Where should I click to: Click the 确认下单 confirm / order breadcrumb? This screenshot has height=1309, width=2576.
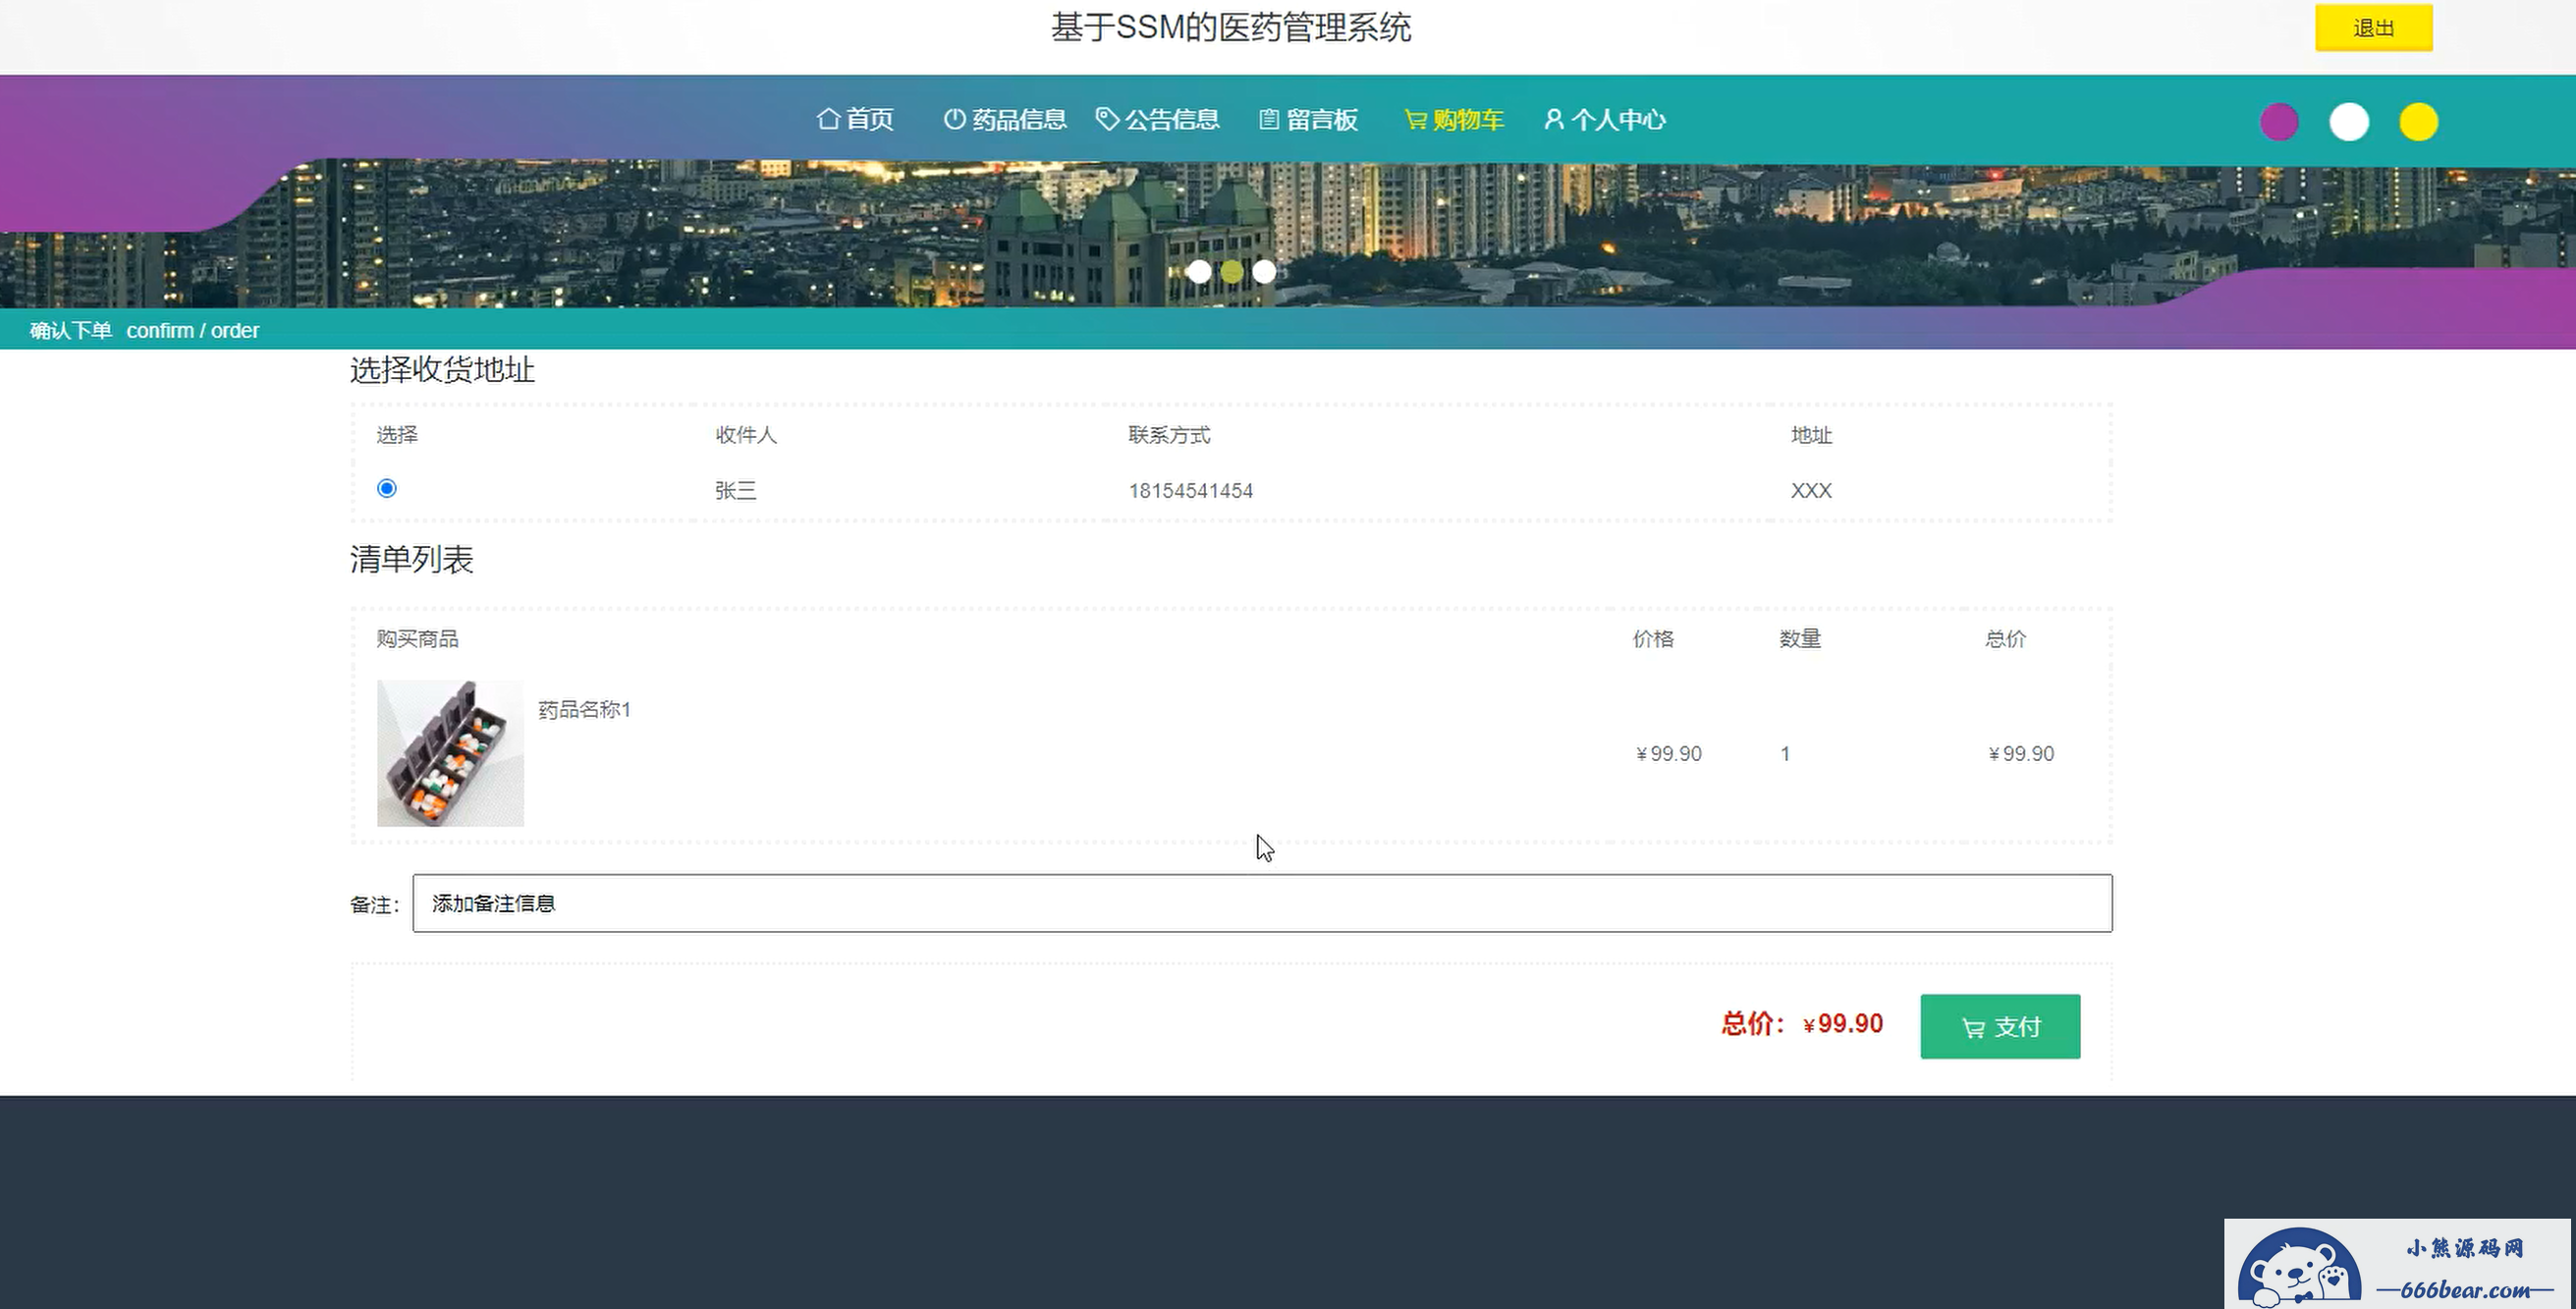pos(144,330)
